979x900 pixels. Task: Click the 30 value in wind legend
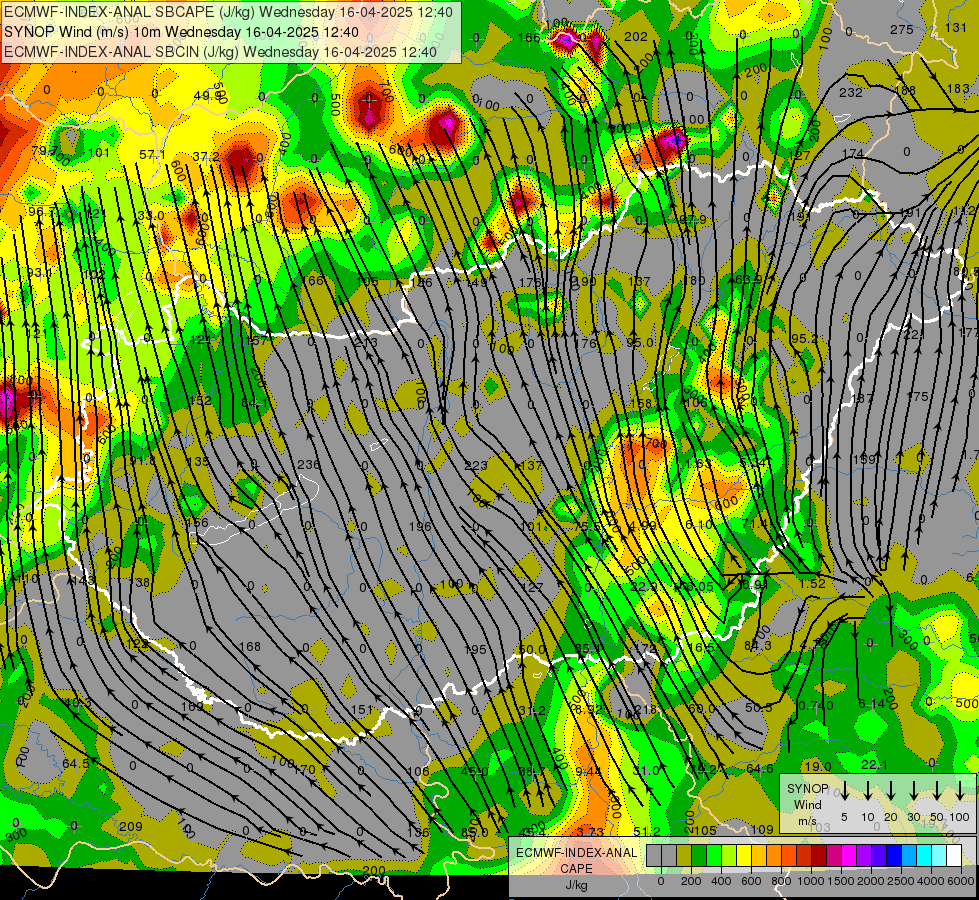tap(913, 817)
